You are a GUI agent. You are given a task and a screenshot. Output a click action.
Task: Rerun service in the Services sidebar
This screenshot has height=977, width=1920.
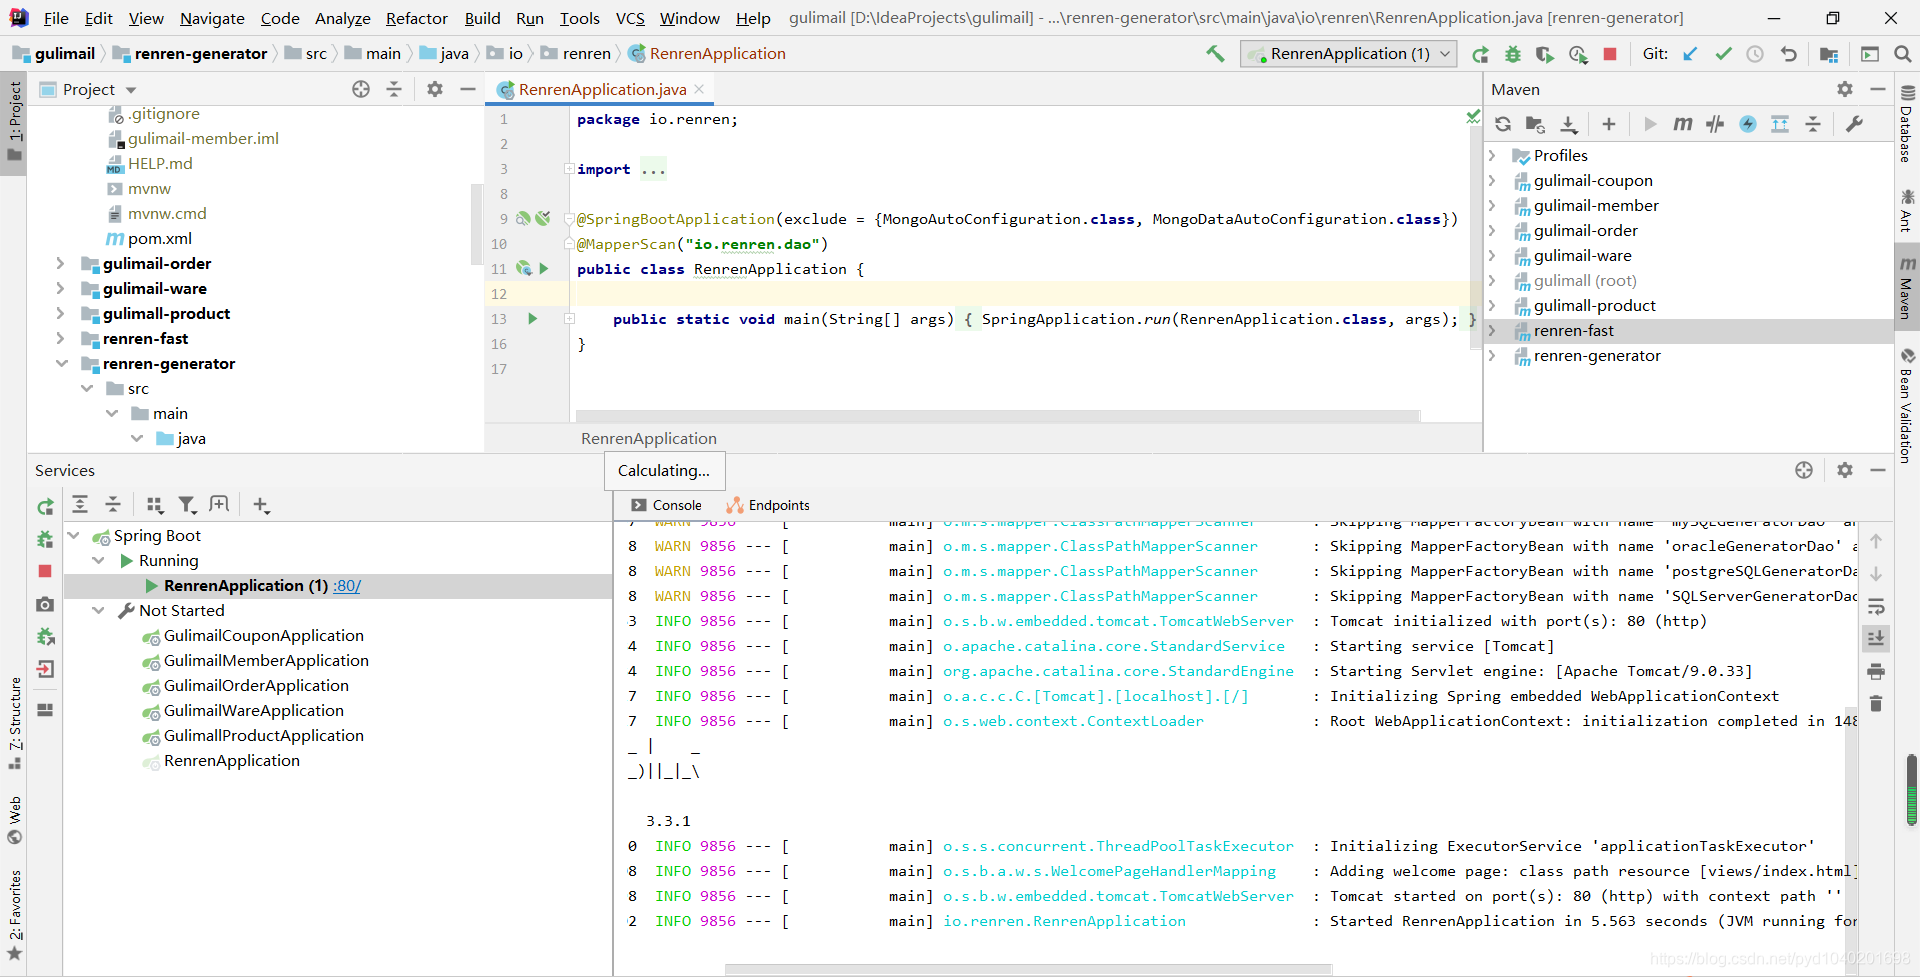[x=45, y=507]
